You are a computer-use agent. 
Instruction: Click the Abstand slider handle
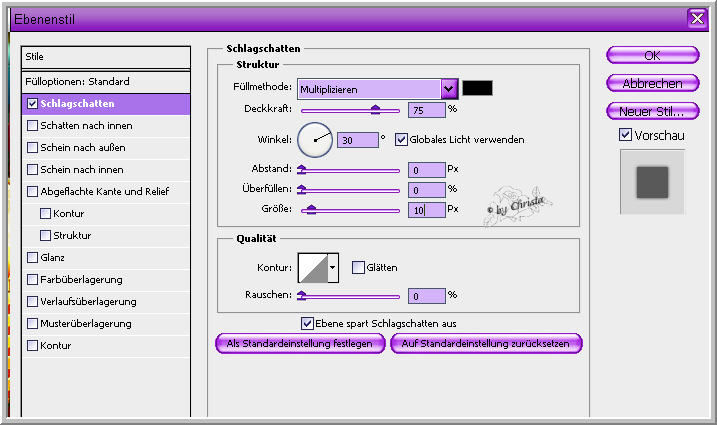[x=302, y=170]
